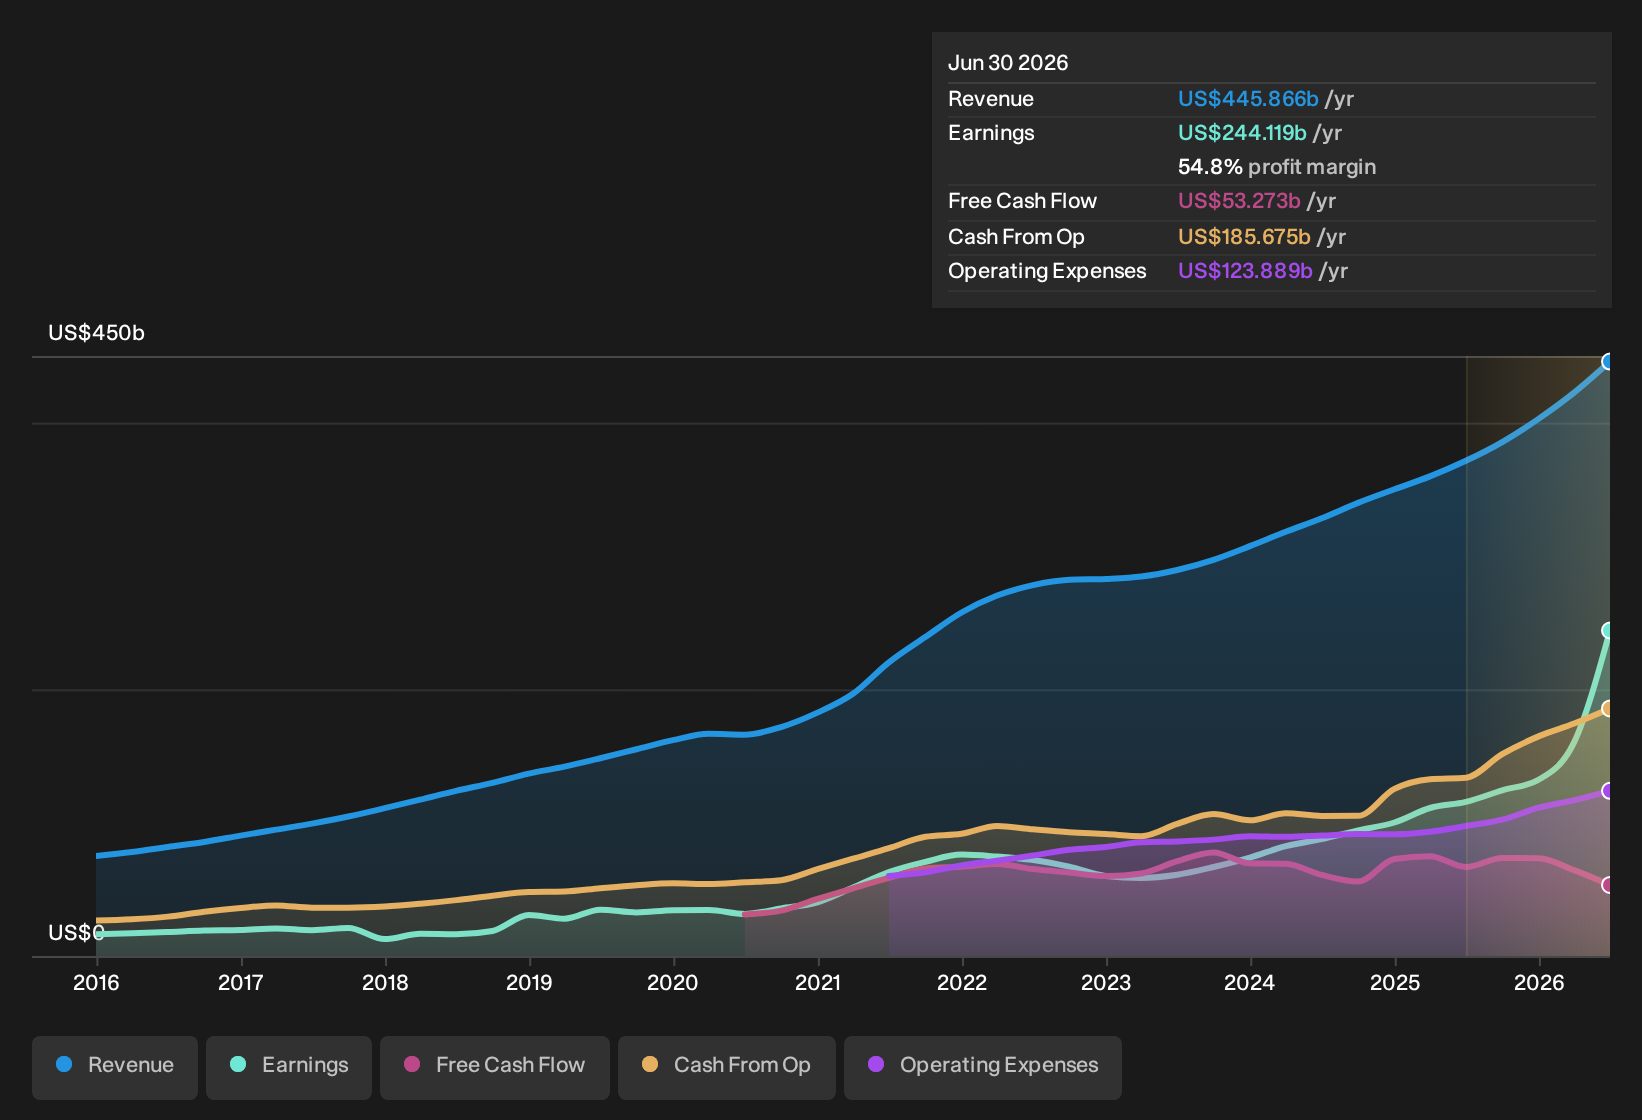This screenshot has height=1120, width=1642.
Task: Click the orange Cash From Op endpoint marker
Action: click(1608, 708)
